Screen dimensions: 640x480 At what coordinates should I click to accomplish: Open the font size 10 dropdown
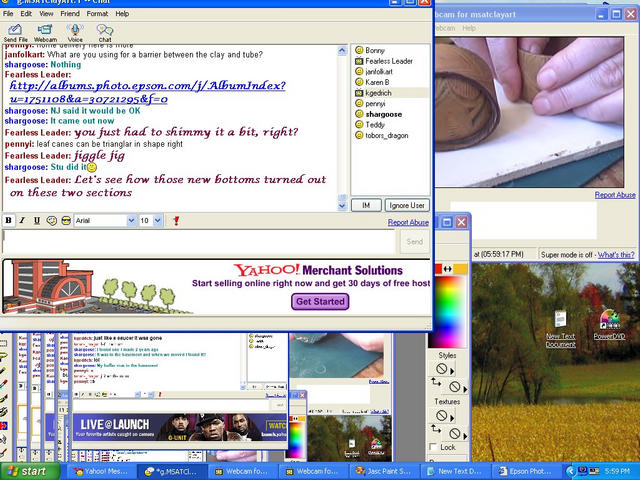[158, 221]
